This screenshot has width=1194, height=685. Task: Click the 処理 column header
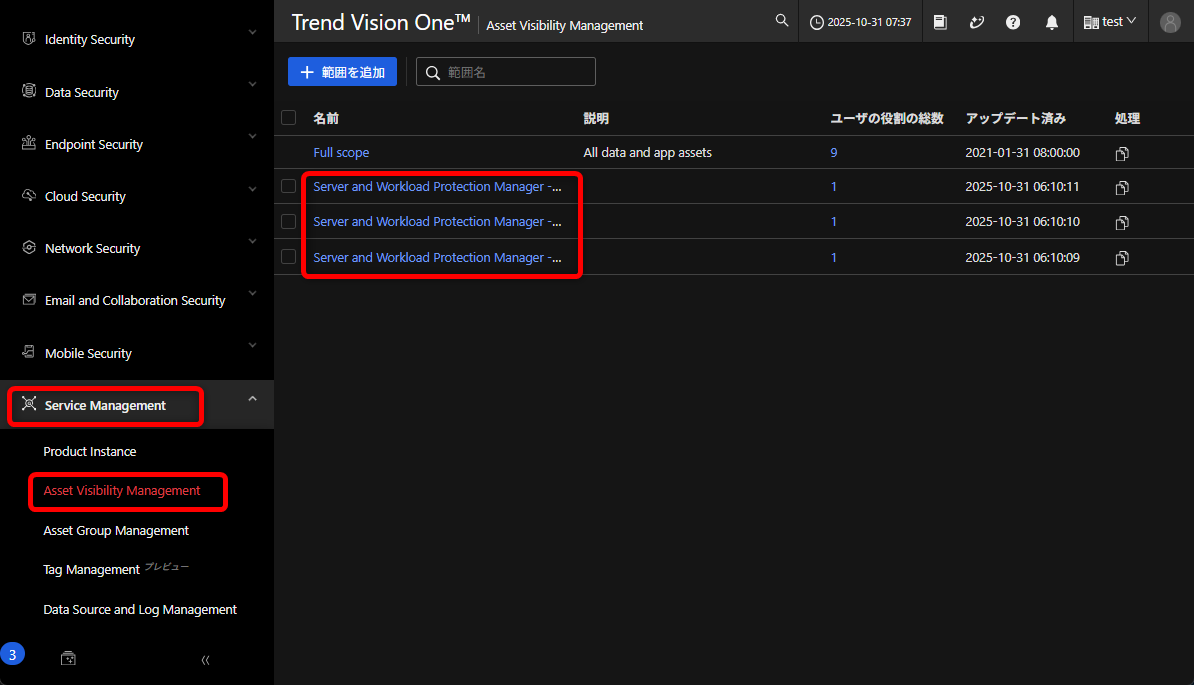click(1127, 118)
